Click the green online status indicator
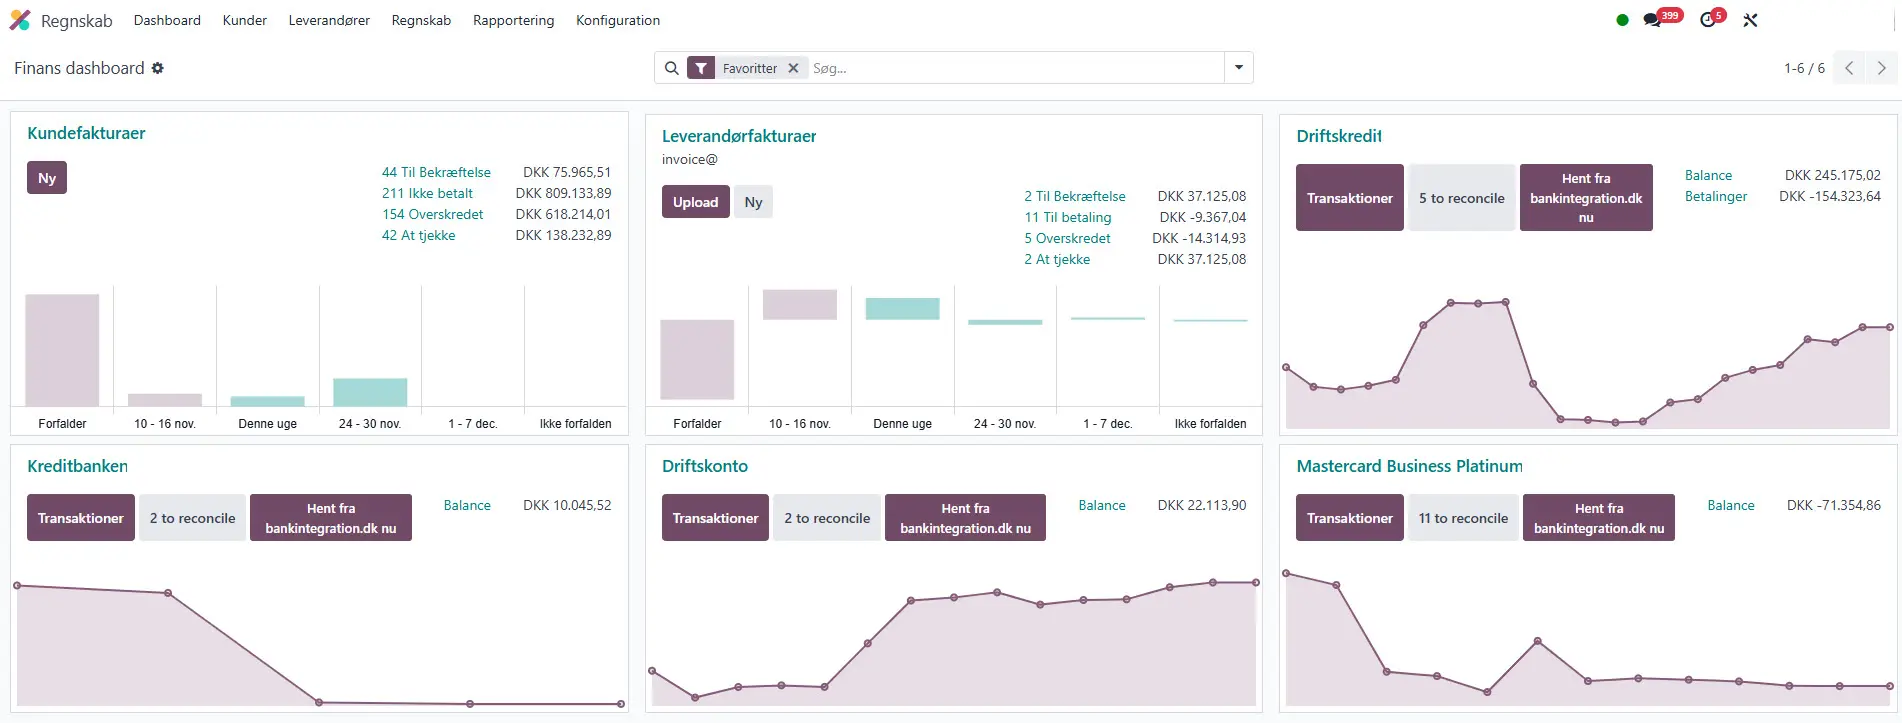The width and height of the screenshot is (1902, 723). pos(1622,20)
